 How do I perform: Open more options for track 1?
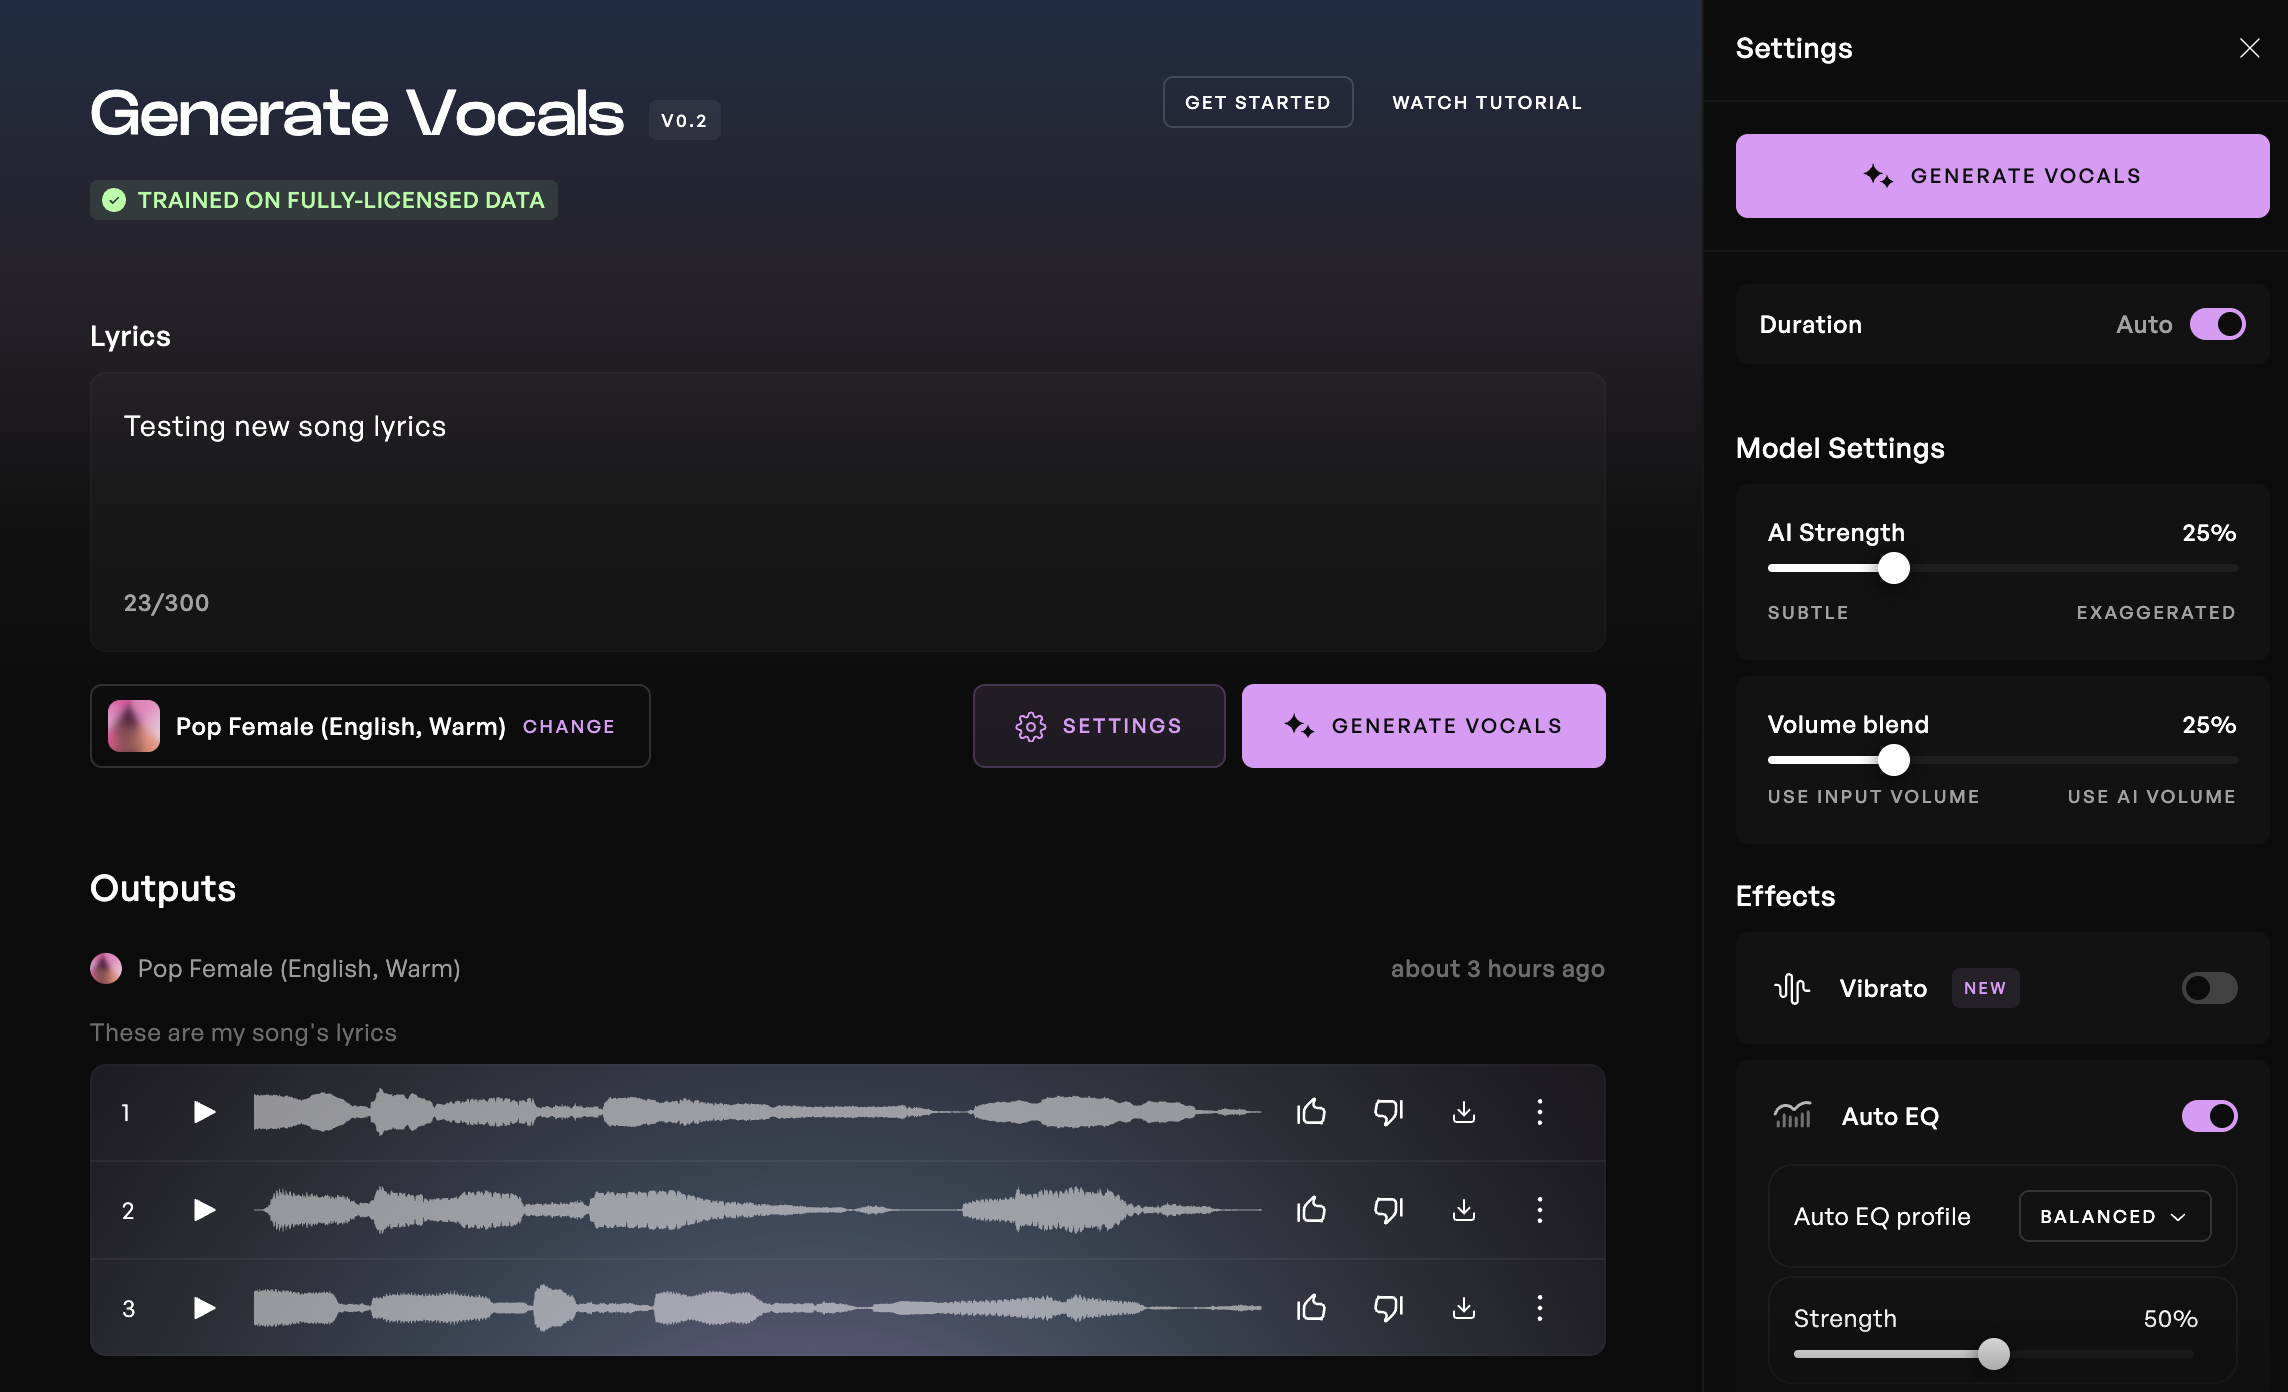click(x=1540, y=1112)
